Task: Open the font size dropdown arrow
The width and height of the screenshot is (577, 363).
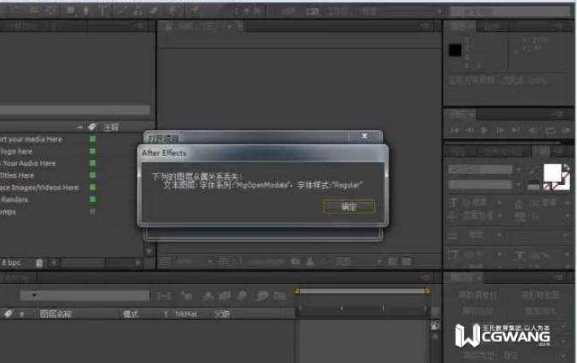Action: coord(499,202)
